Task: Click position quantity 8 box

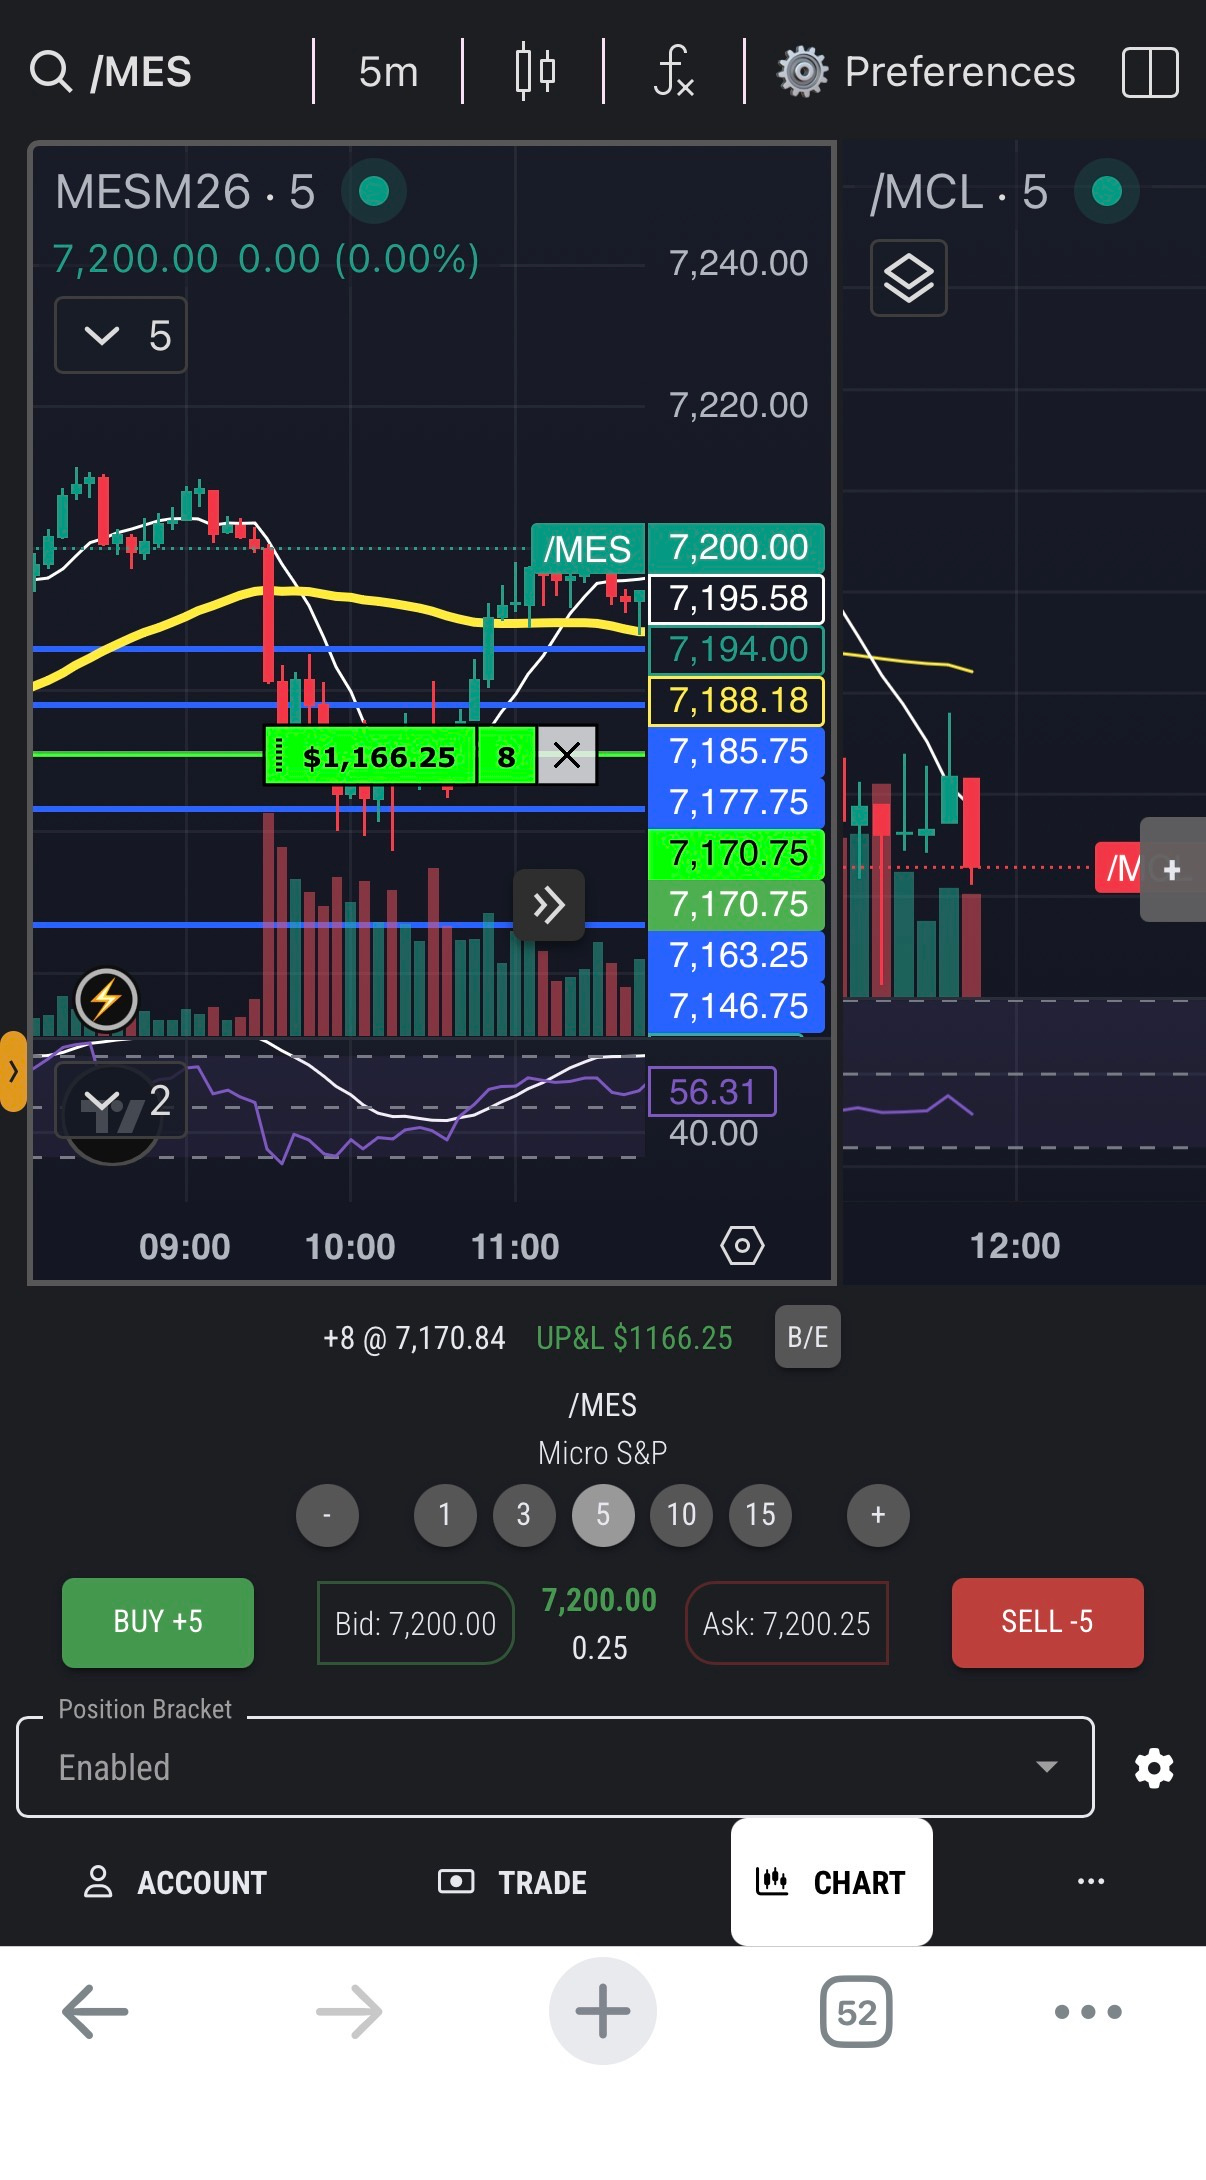Action: [x=507, y=756]
